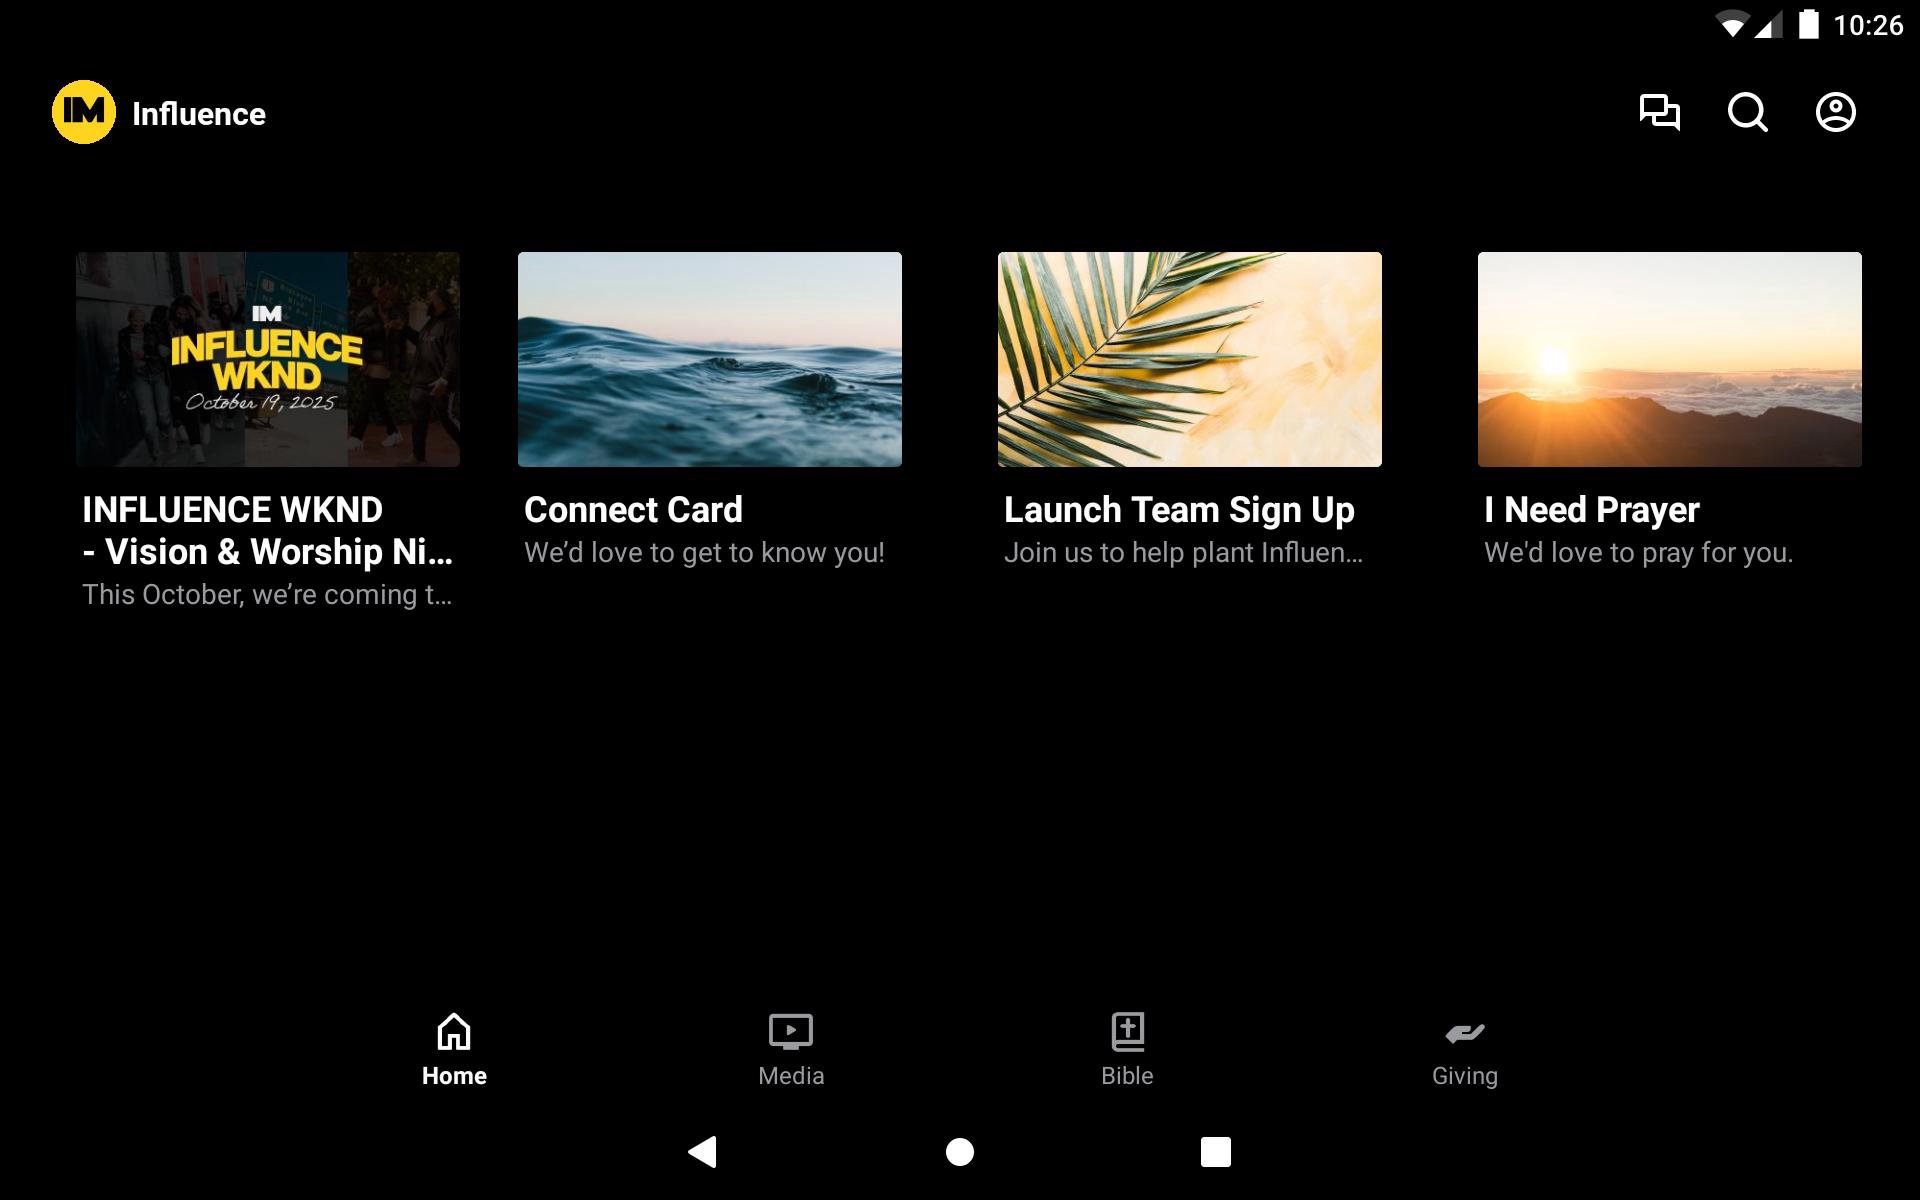Open the messages chat icon
This screenshot has width=1920, height=1200.
(1659, 112)
